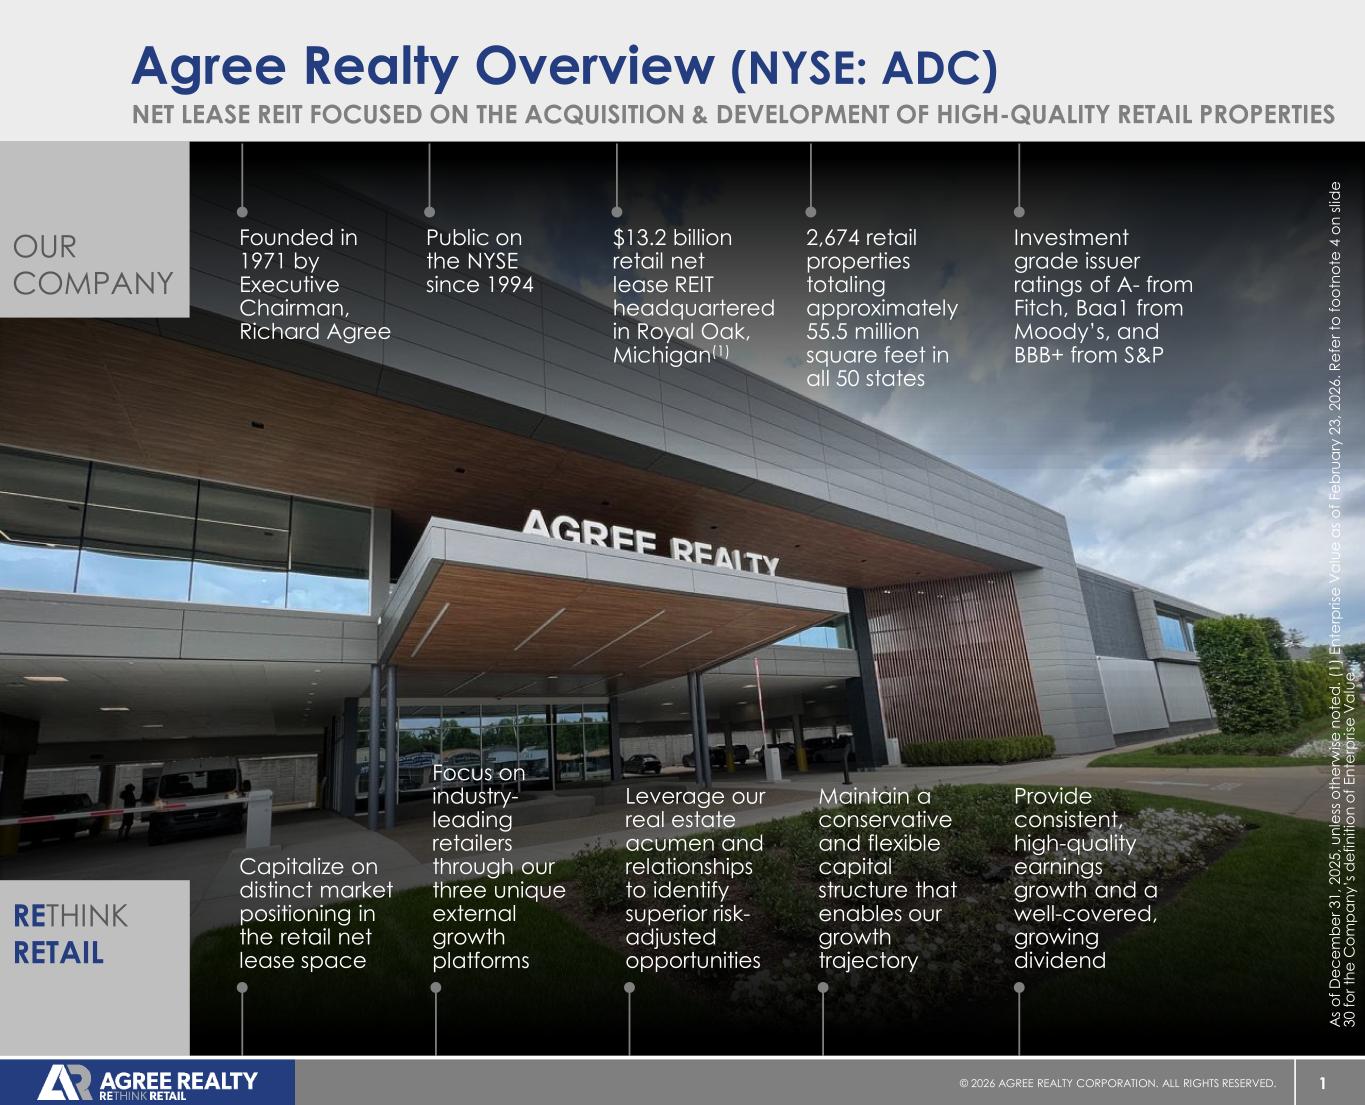Click the "Capitalize on distinct market positioning" text

(x=316, y=914)
